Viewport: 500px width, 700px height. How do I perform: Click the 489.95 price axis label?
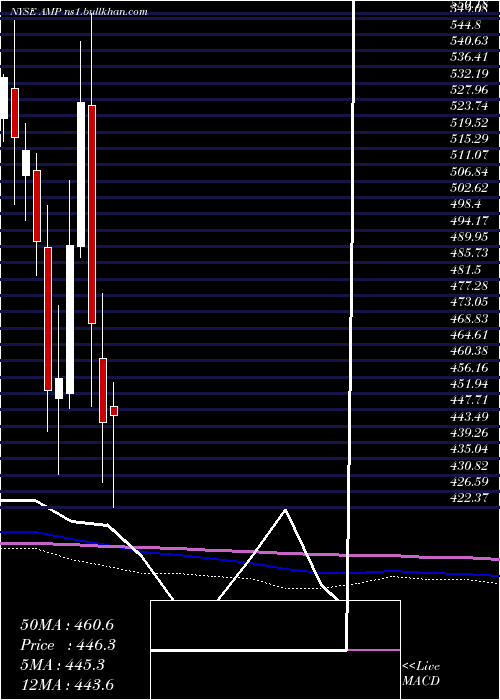point(469,237)
